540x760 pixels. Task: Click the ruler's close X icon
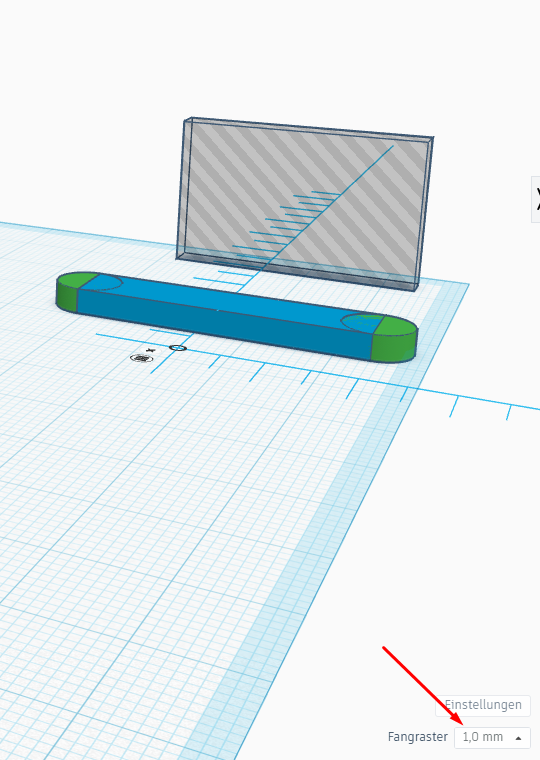point(150,350)
